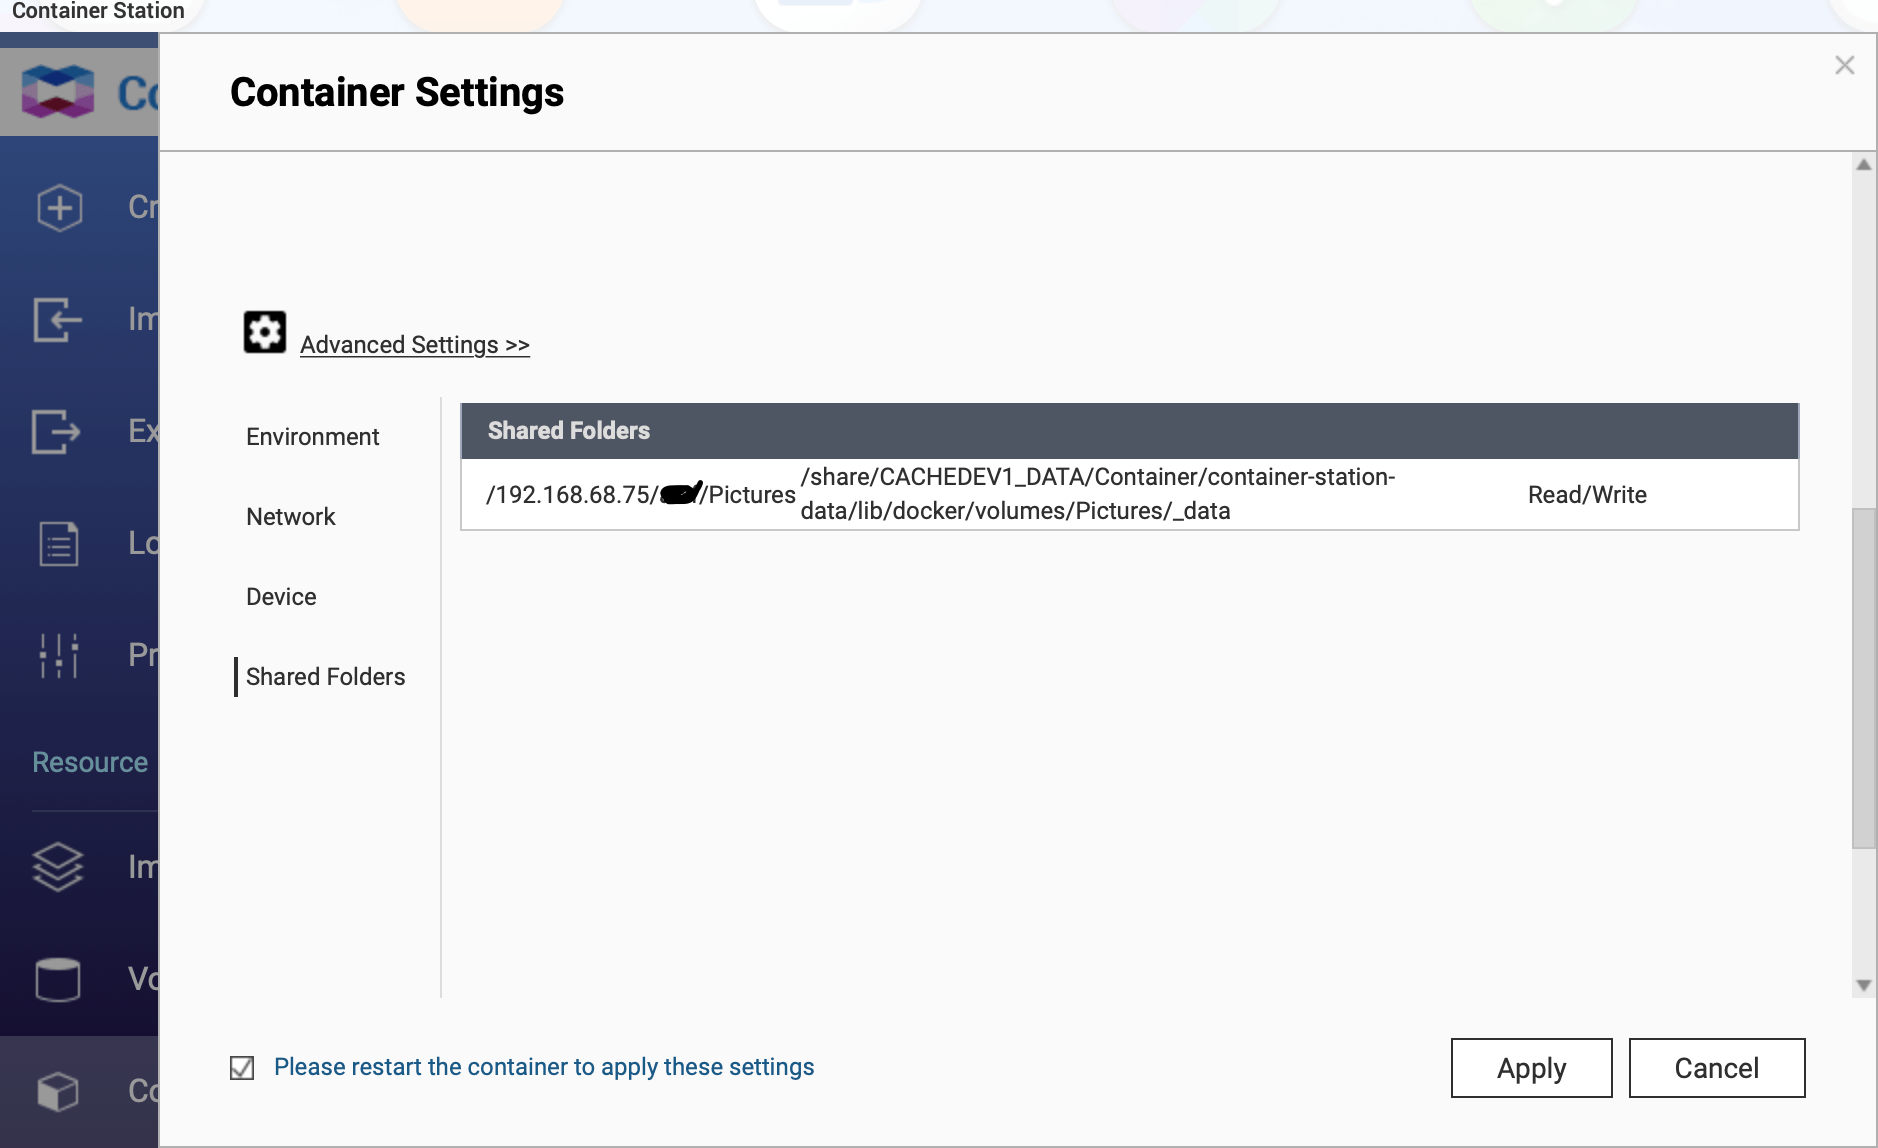Open the Logs document sidebar icon
Image resolution: width=1878 pixels, height=1148 pixels.
pyautogui.click(x=58, y=544)
